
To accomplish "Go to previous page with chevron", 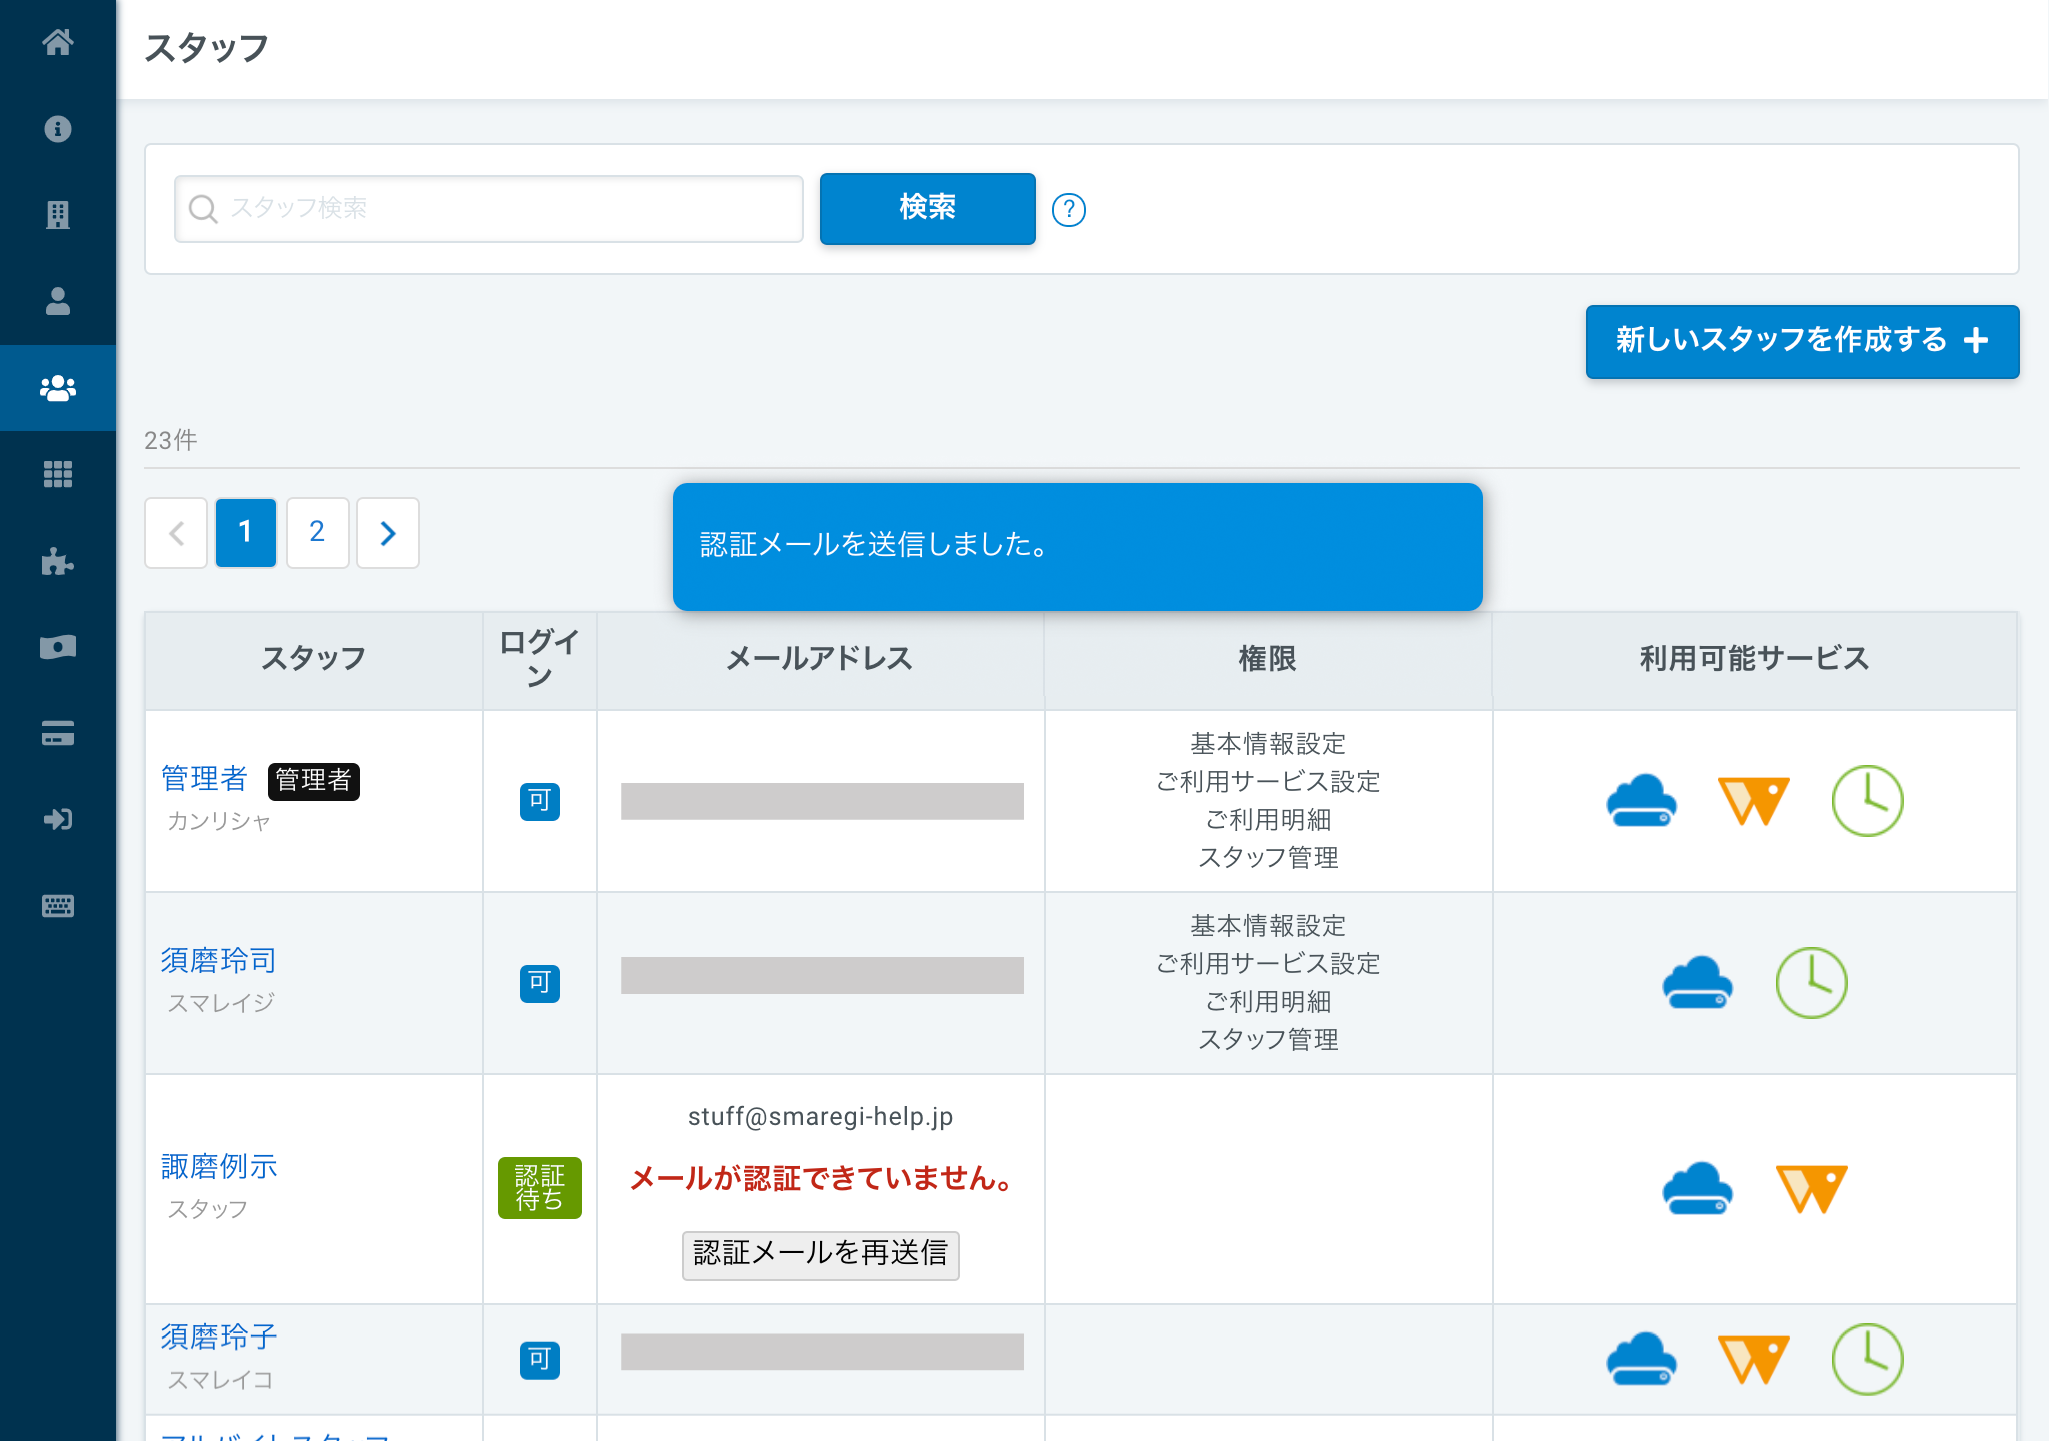I will click(x=176, y=533).
